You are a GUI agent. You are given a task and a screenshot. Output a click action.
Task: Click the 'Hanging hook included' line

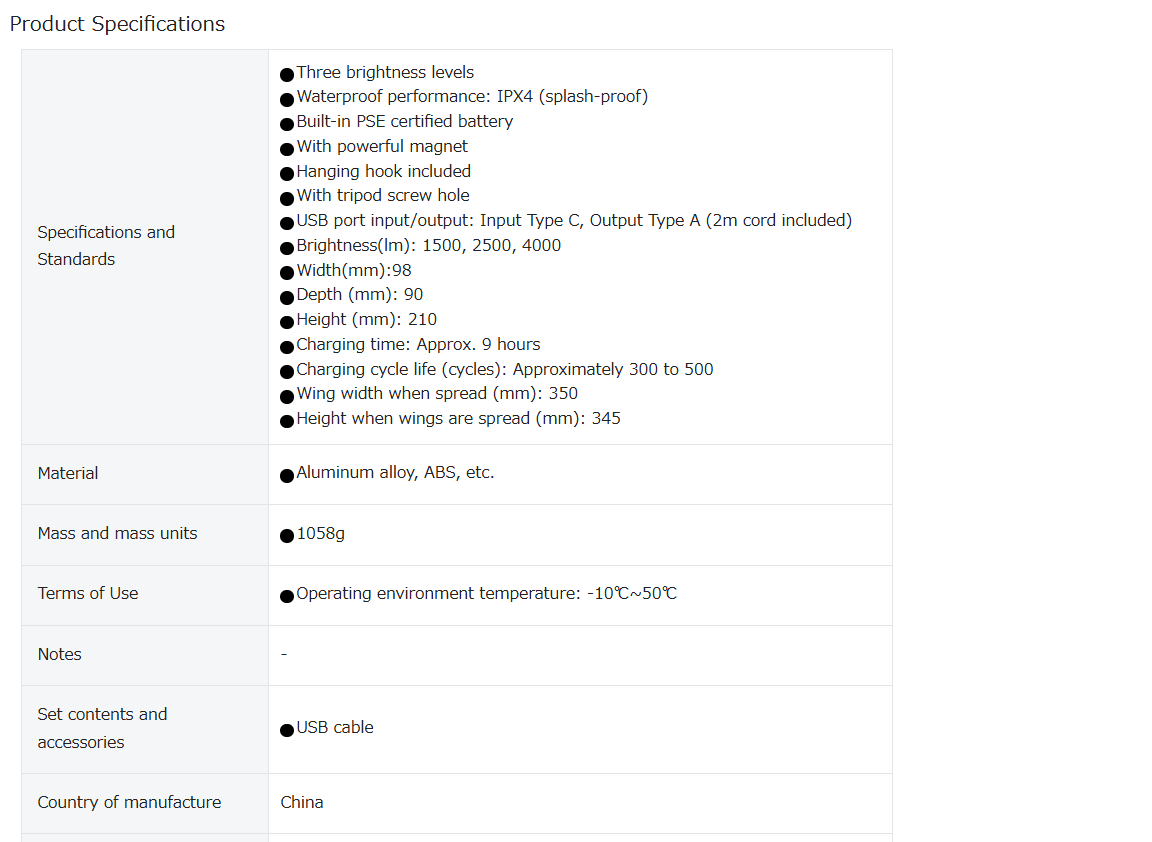click(x=383, y=171)
